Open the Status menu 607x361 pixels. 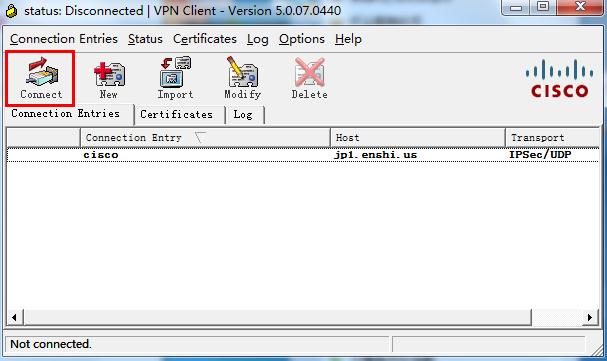tap(145, 39)
